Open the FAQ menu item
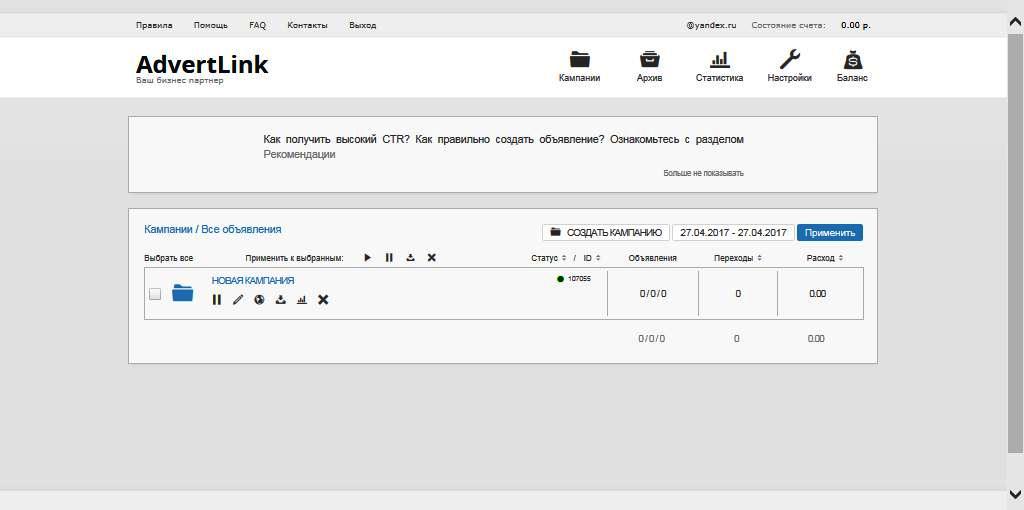The height and width of the screenshot is (510, 1024). (257, 25)
